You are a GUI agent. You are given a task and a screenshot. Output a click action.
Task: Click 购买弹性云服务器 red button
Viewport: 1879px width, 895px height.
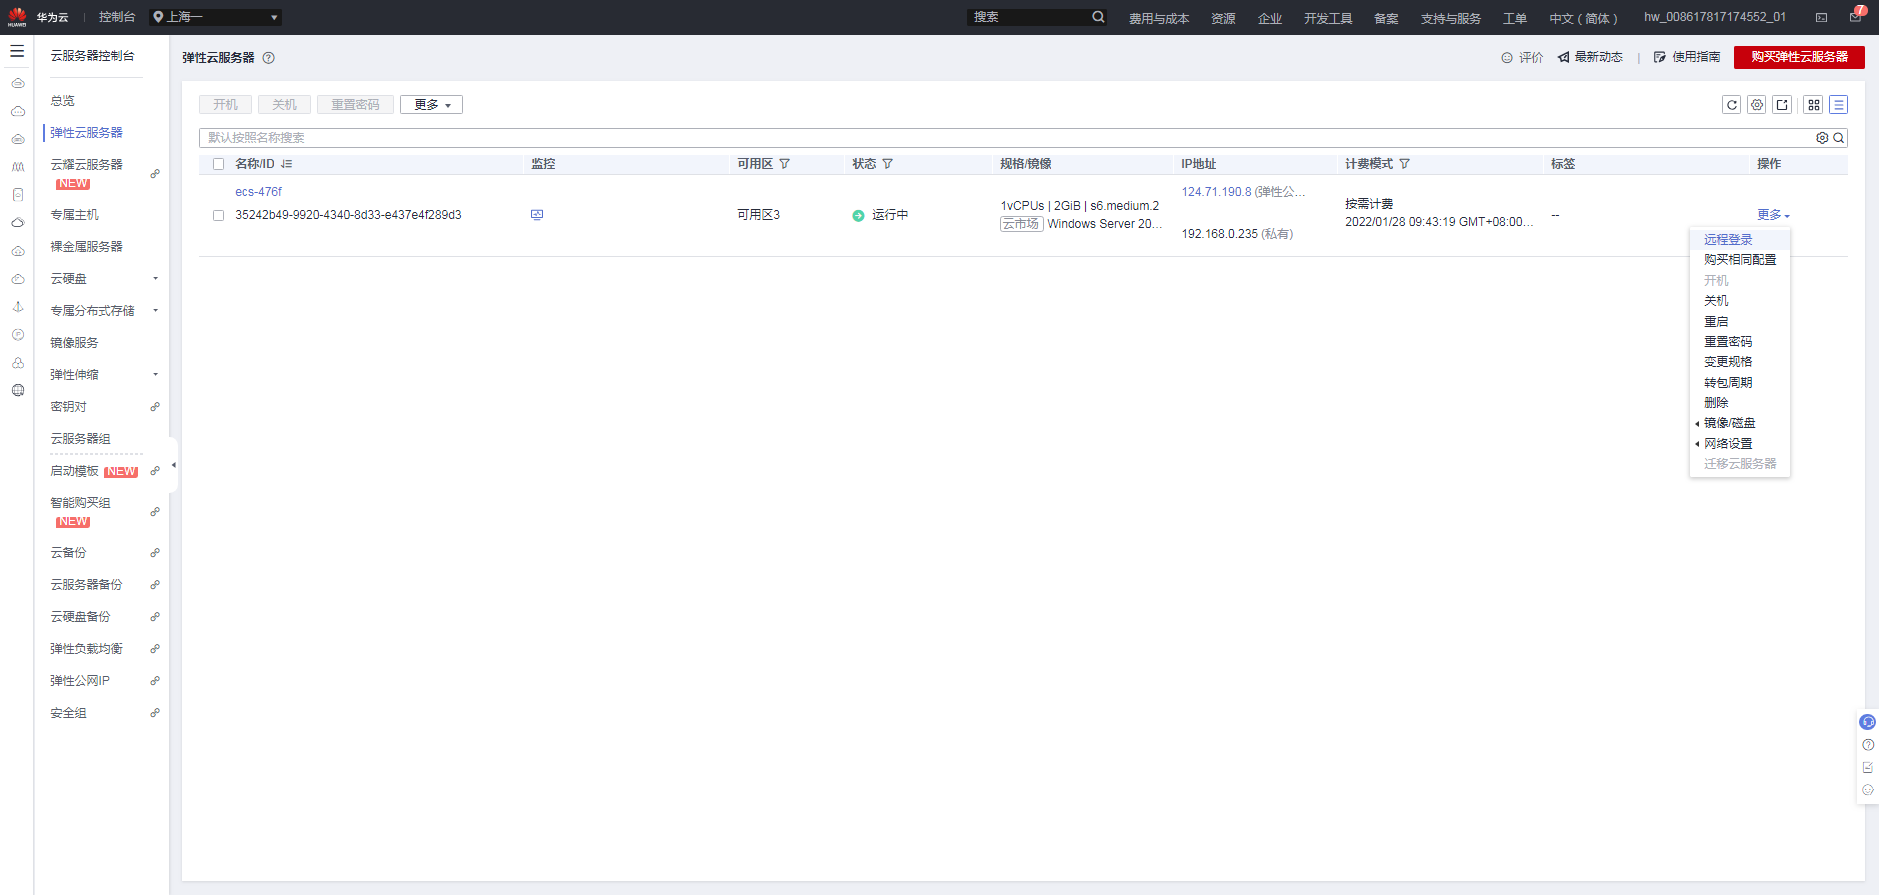click(1799, 57)
